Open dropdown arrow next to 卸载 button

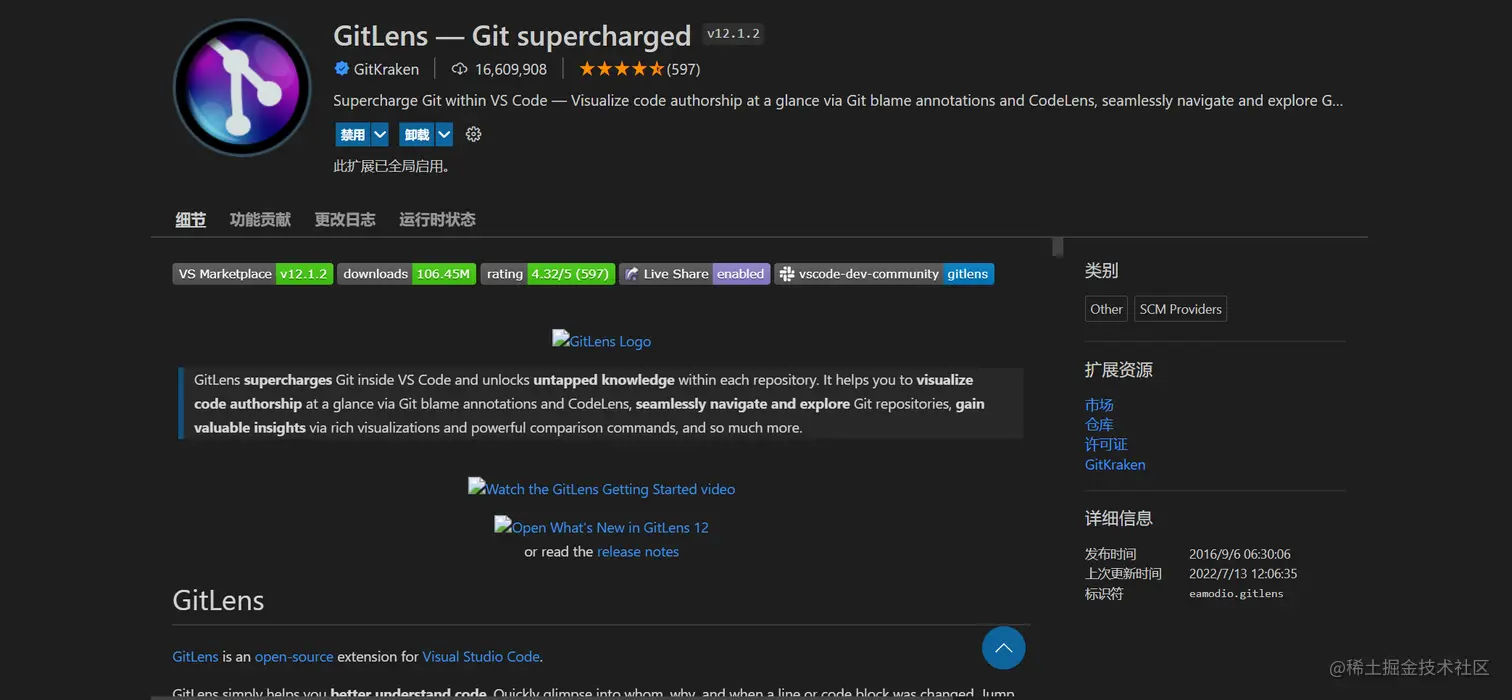444,134
